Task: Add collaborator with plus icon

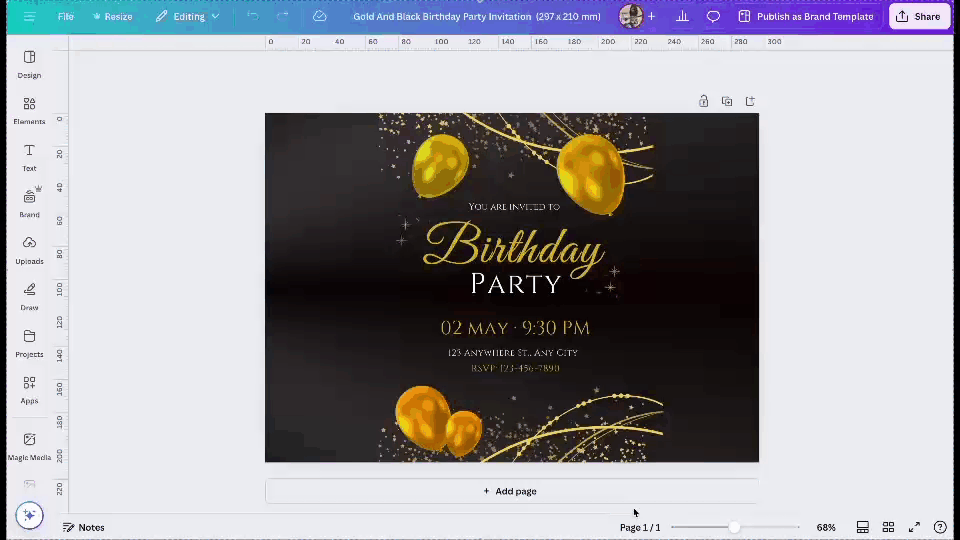Action: pos(651,17)
